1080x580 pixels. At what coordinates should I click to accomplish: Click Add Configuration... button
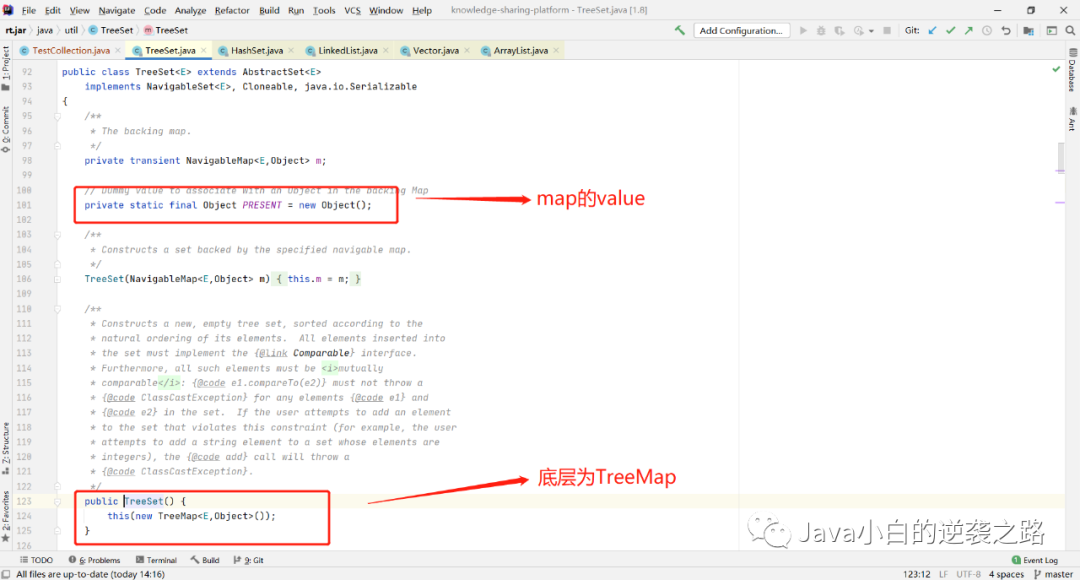point(741,30)
